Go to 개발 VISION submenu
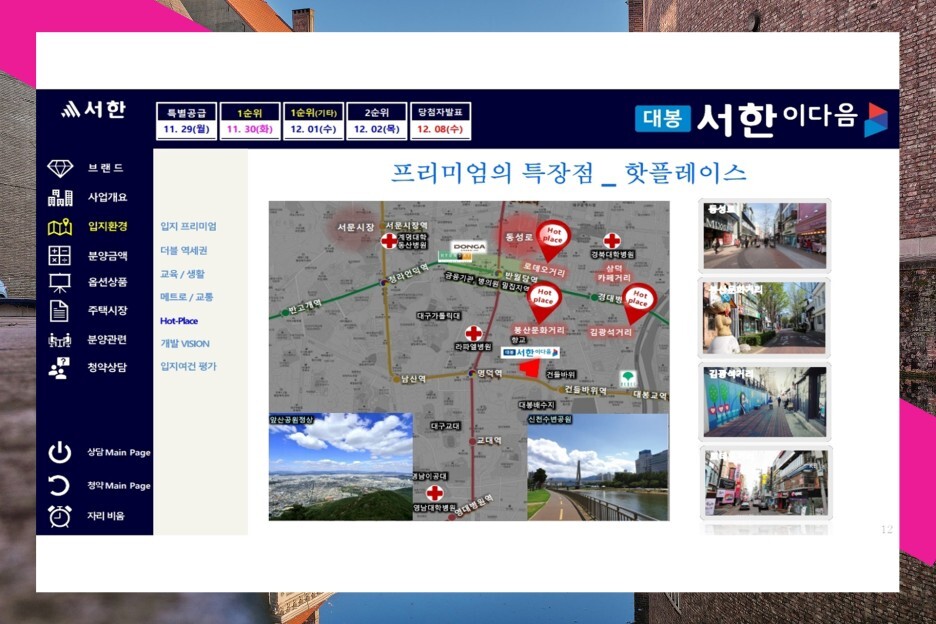The height and width of the screenshot is (624, 936). (185, 343)
